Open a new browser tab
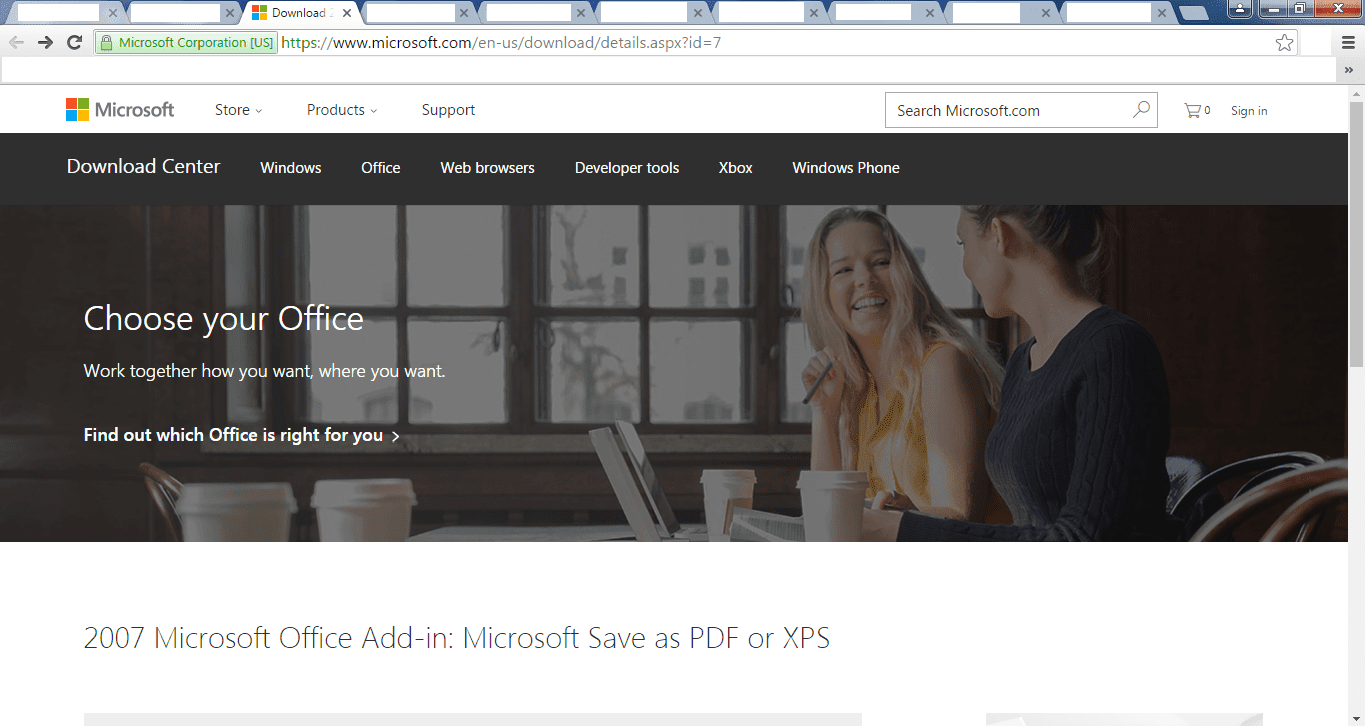Image resolution: width=1365 pixels, height=726 pixels. pyautogui.click(x=1196, y=12)
